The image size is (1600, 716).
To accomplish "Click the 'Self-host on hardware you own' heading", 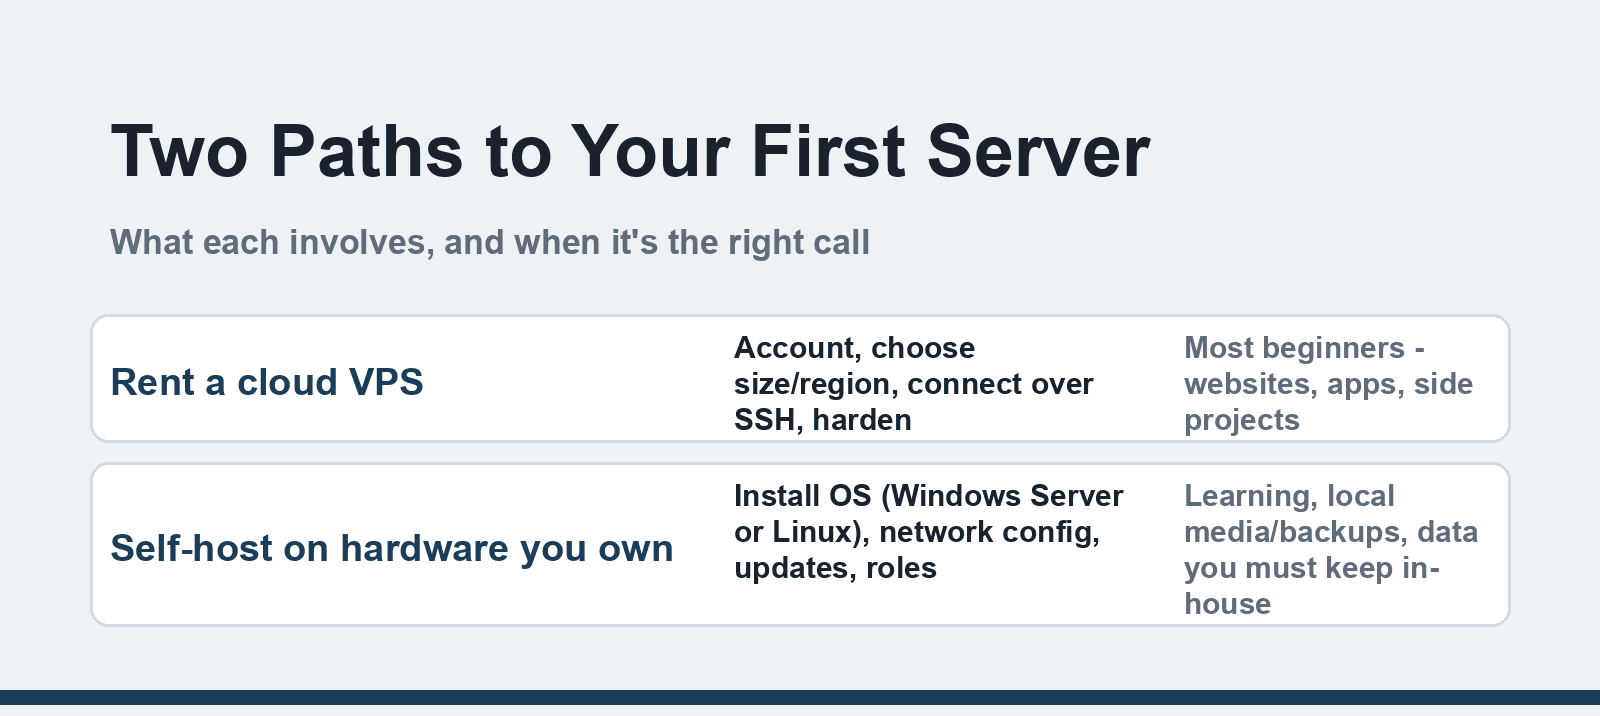I will coord(392,548).
